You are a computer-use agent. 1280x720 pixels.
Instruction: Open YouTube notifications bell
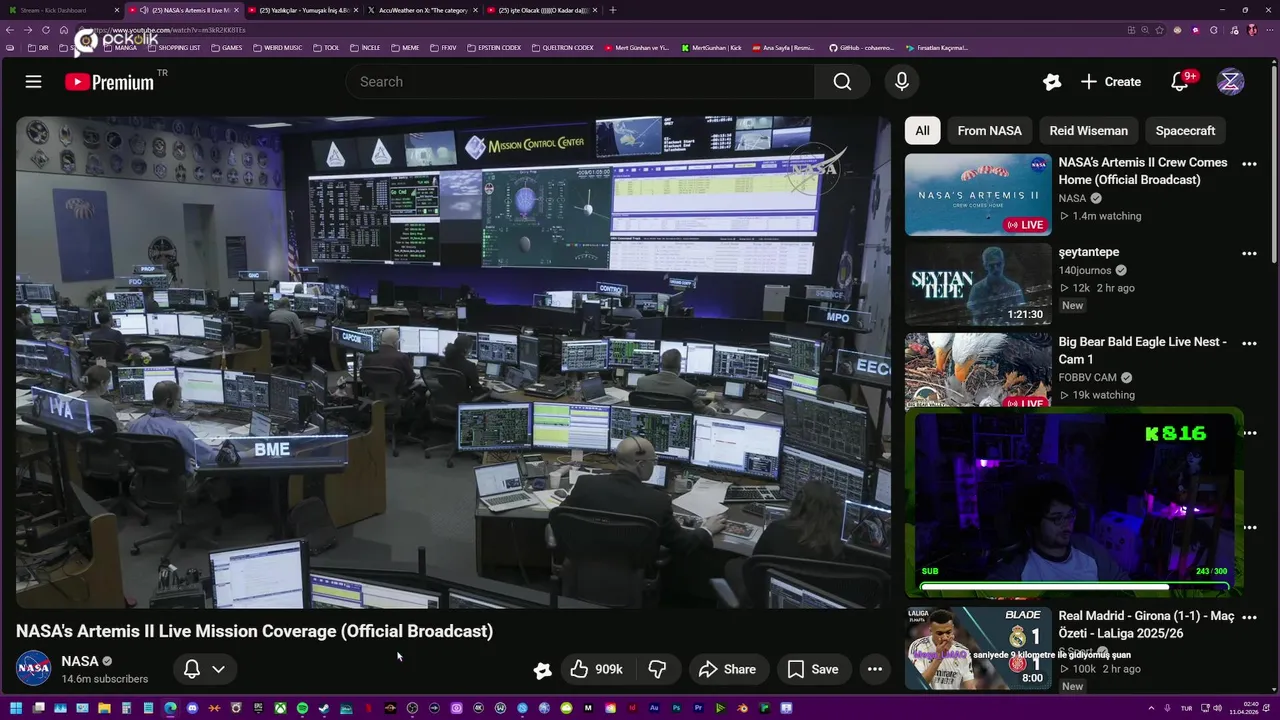point(1180,82)
